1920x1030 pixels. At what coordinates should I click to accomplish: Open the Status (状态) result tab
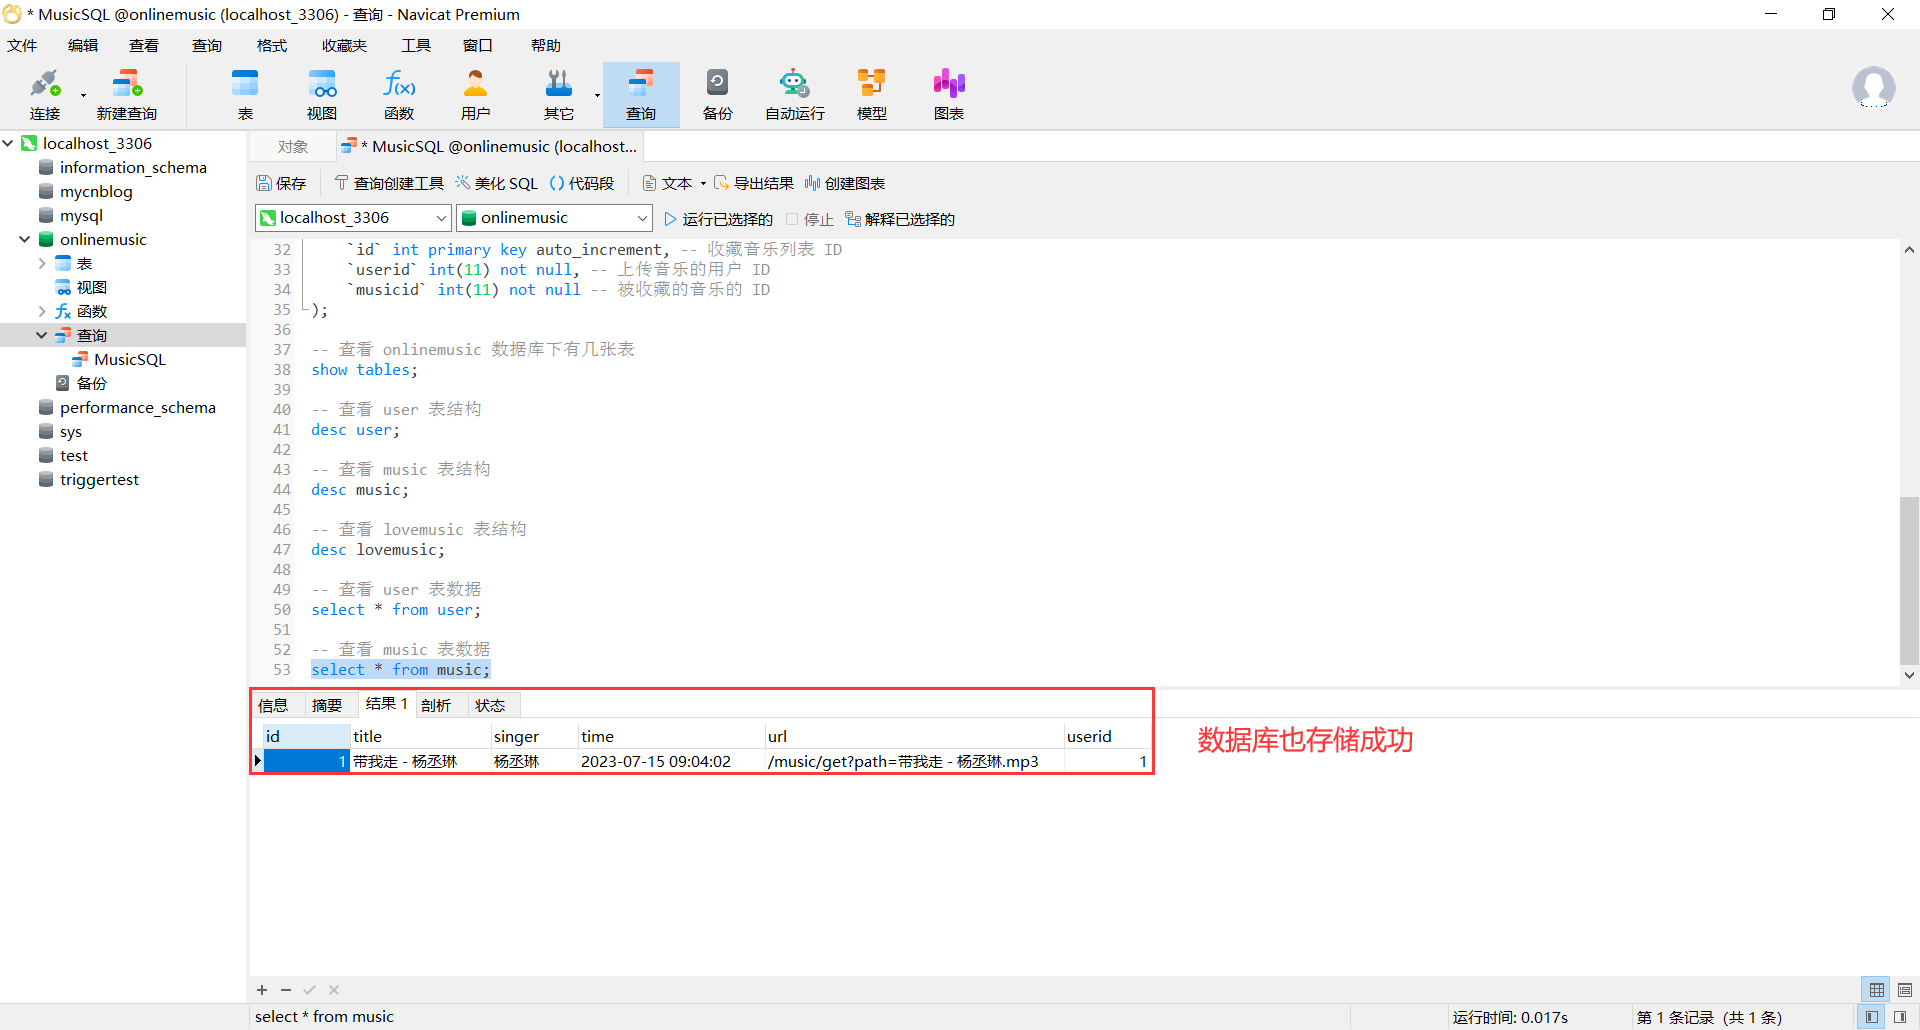(490, 705)
